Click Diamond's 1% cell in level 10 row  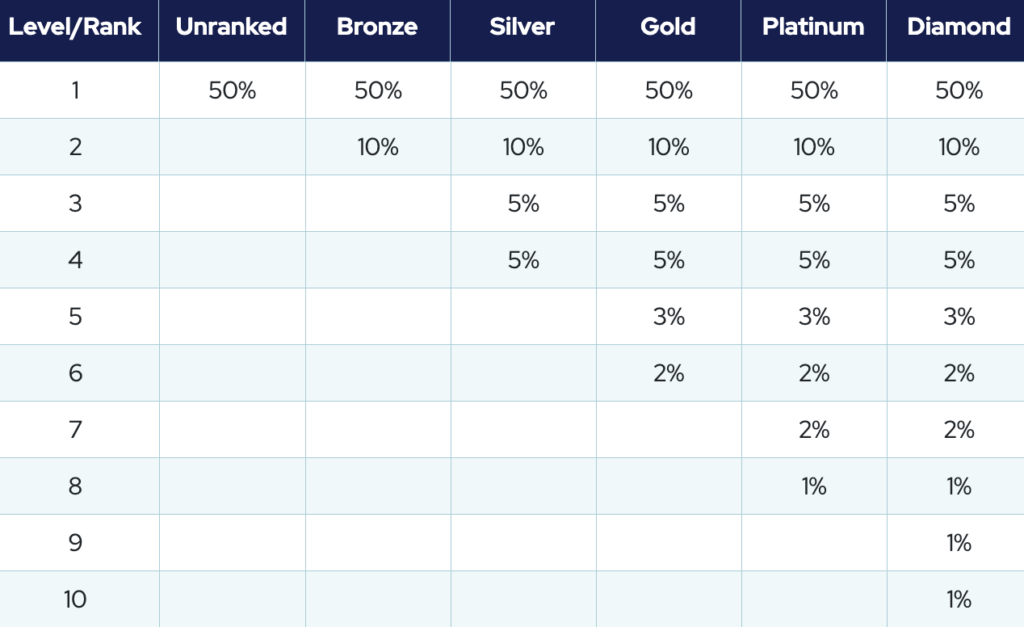coord(959,600)
